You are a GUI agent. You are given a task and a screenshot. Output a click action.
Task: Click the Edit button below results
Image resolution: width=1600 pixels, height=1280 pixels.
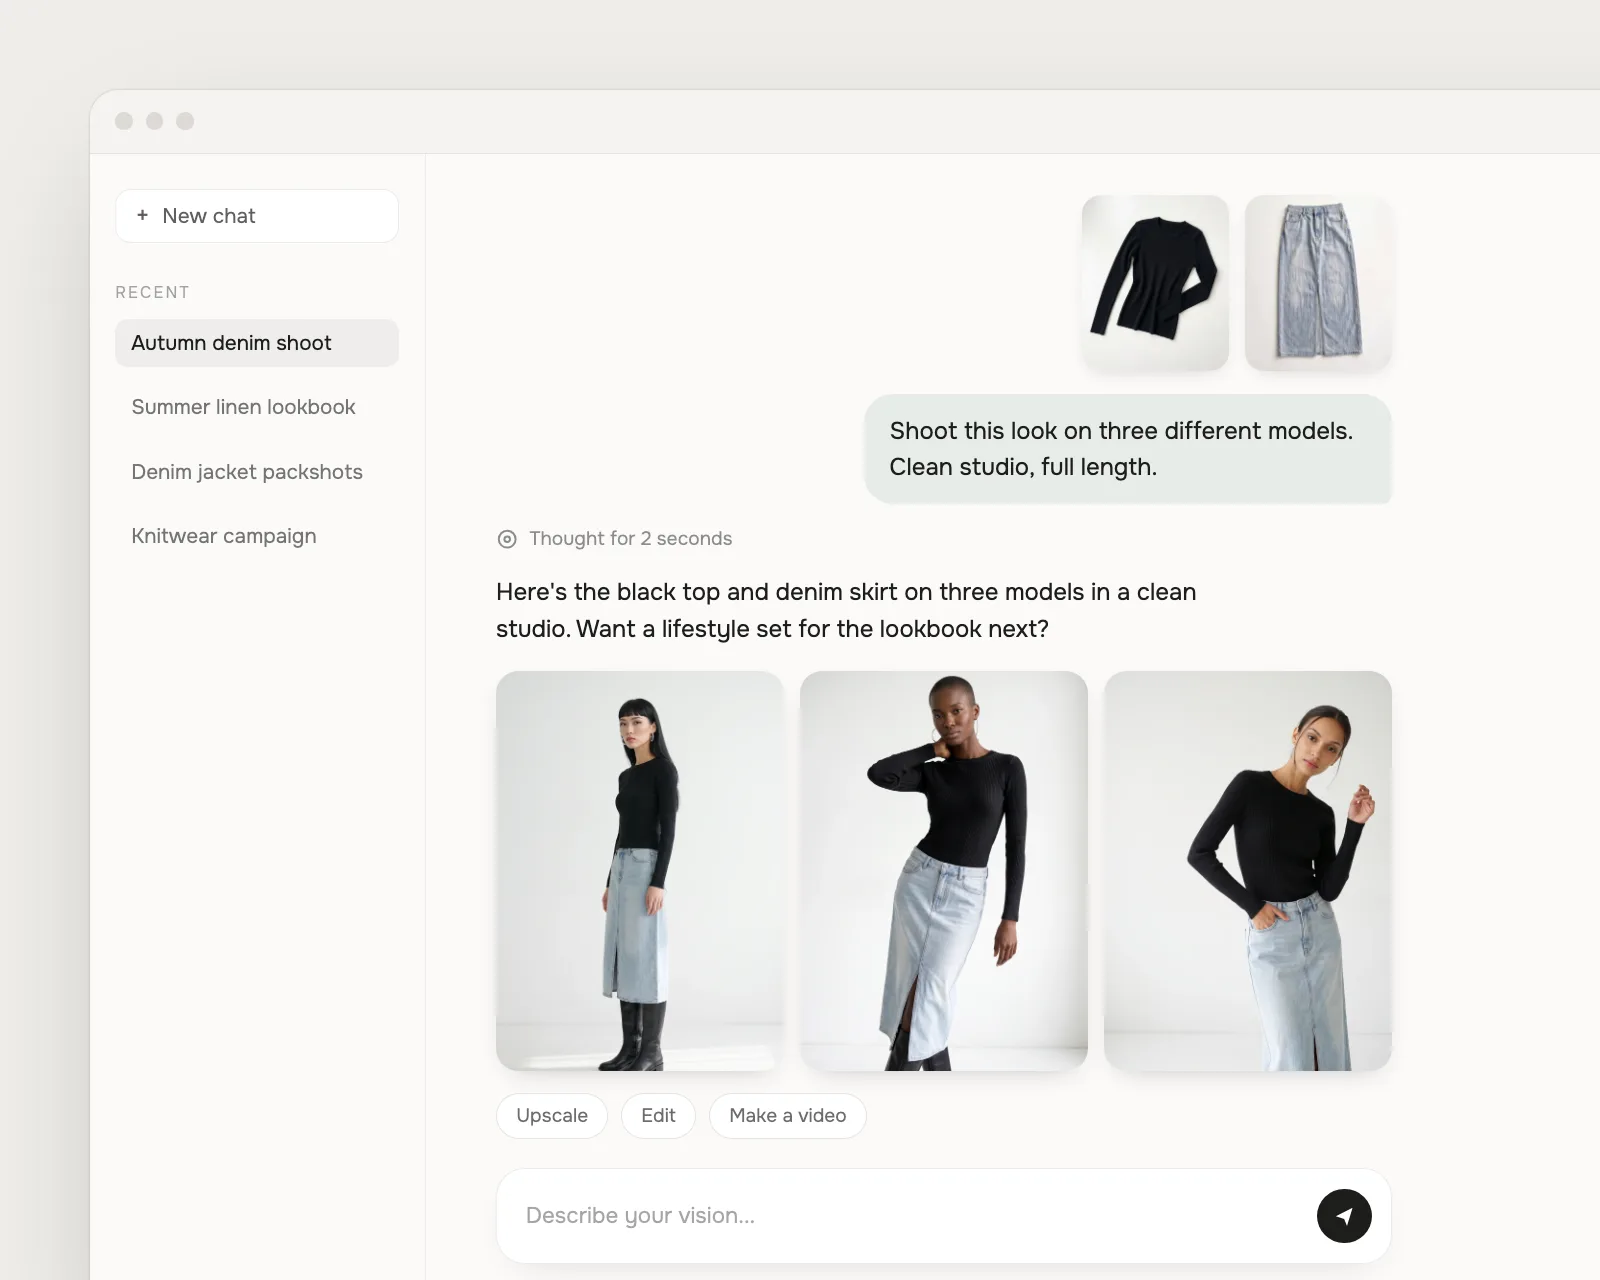coord(658,1115)
